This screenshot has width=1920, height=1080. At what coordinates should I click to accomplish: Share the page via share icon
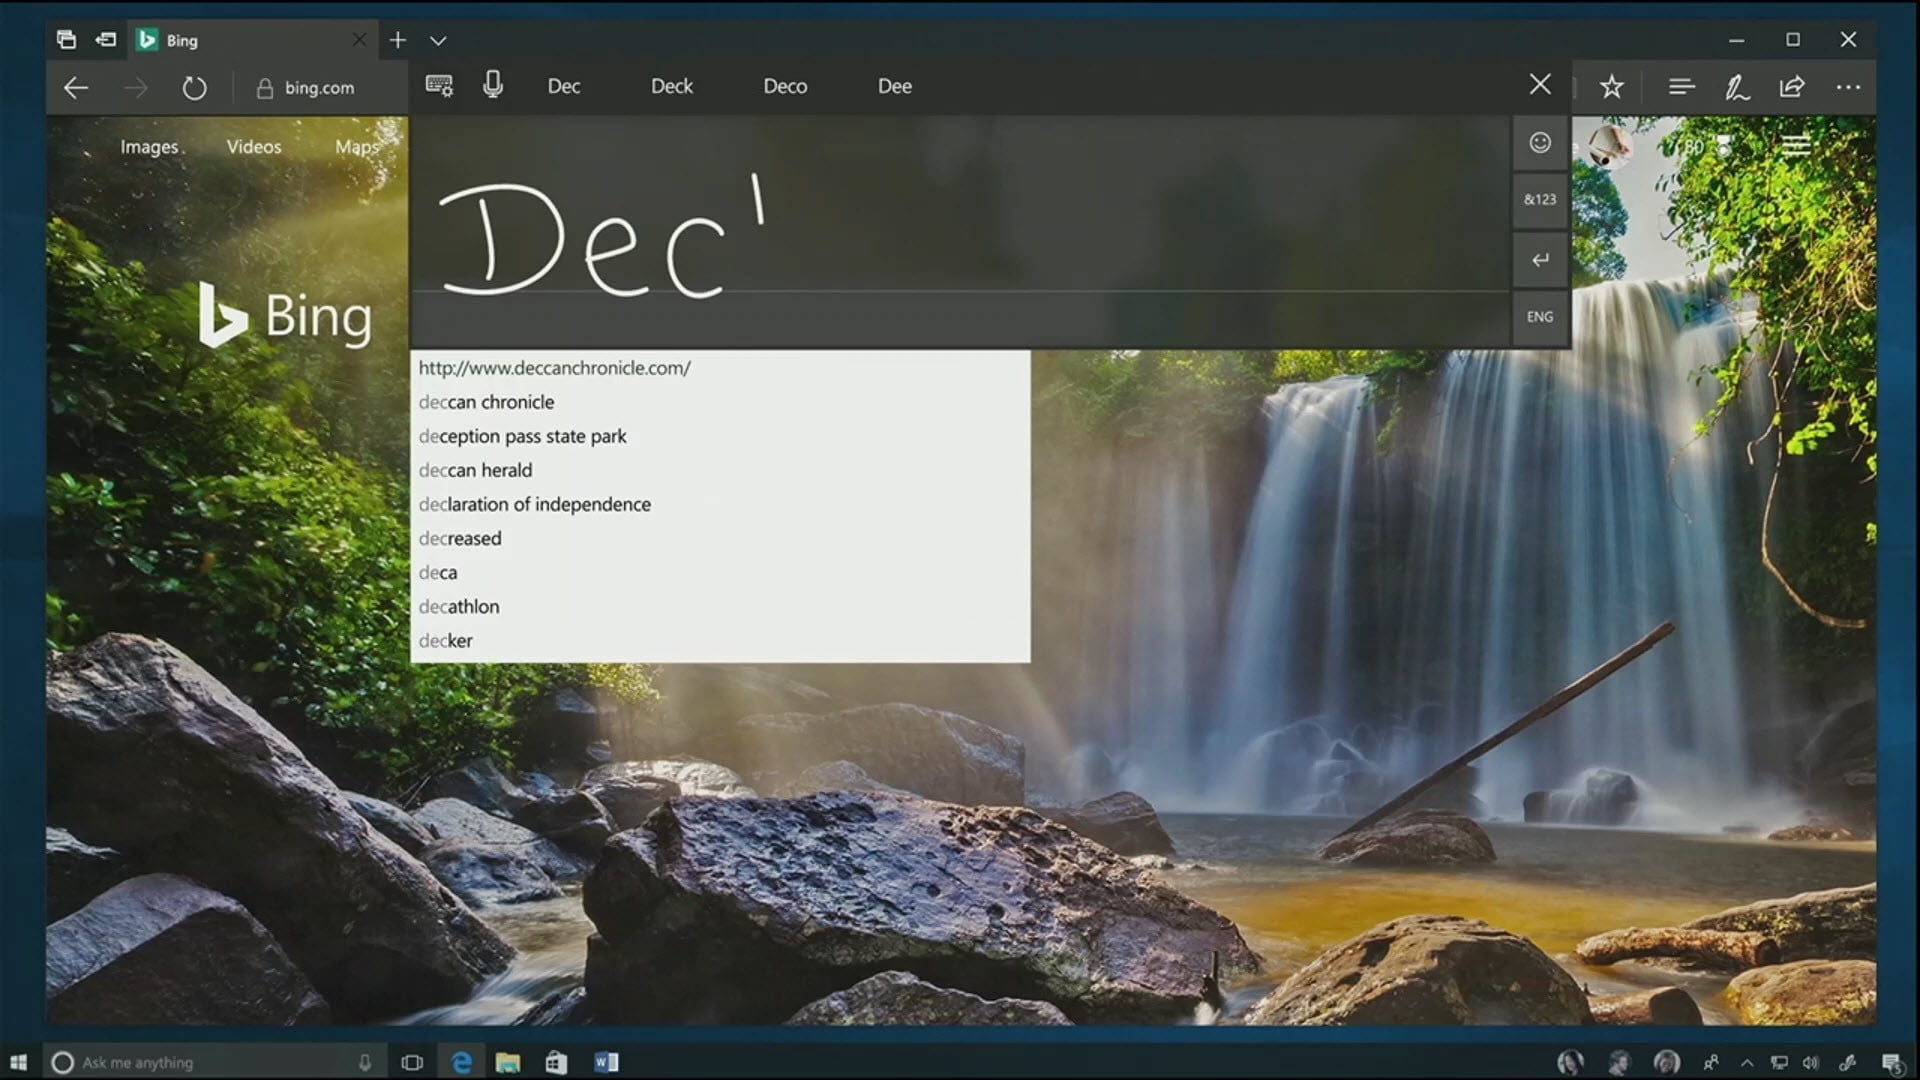pos(1792,87)
